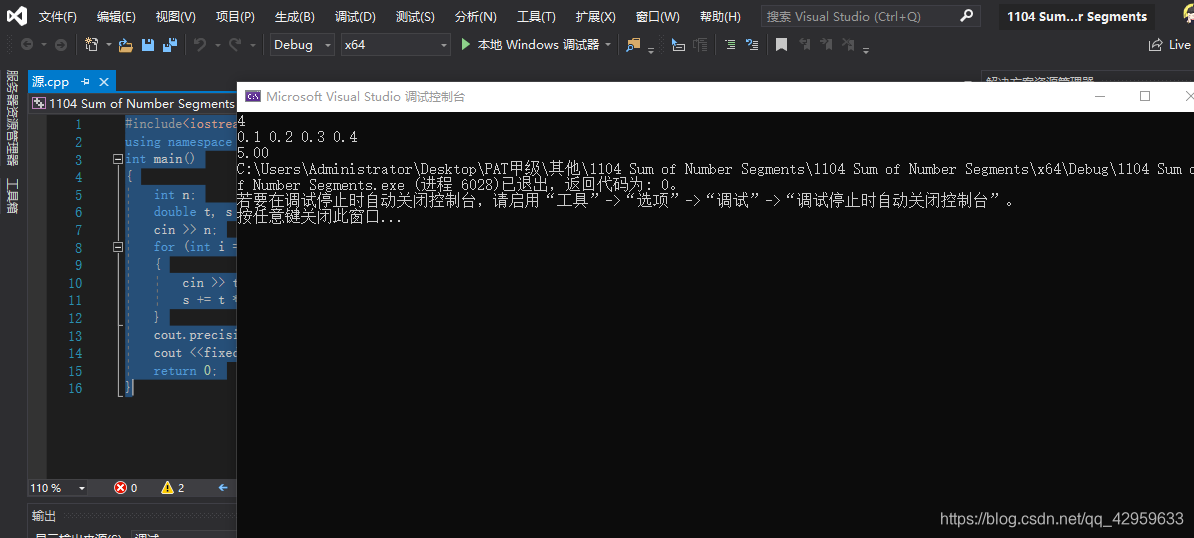Open the navigate backward history dropdown
The image size is (1194, 538).
[43, 45]
